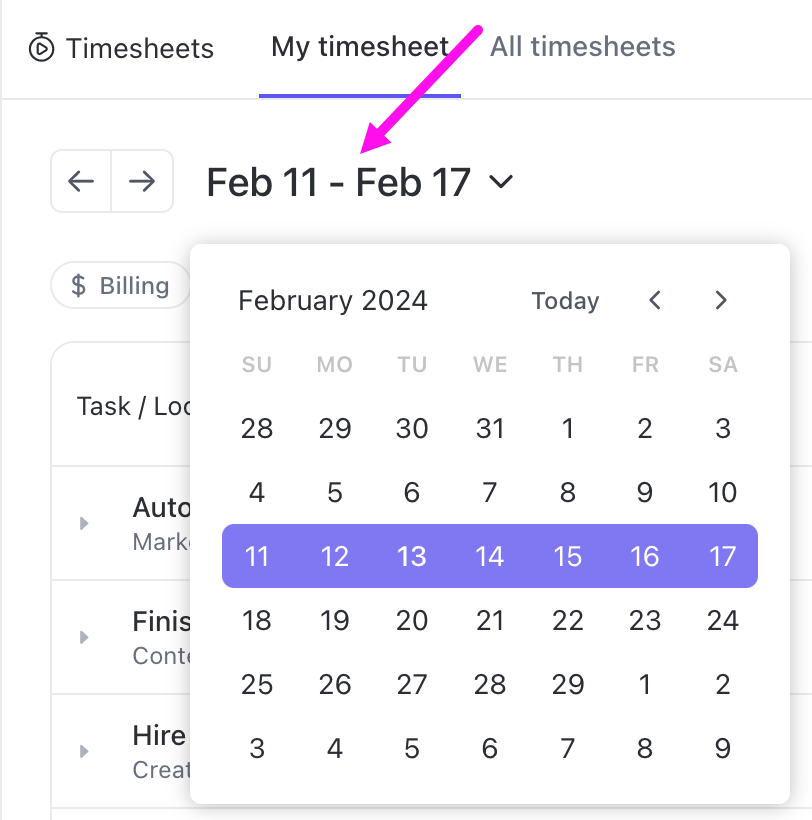Select the My timesheet tab

[360, 47]
